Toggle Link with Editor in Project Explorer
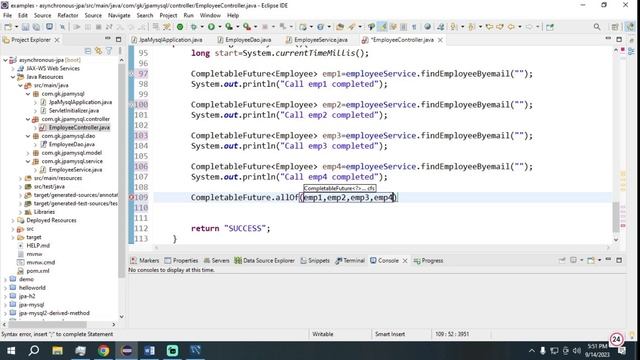 98,51
